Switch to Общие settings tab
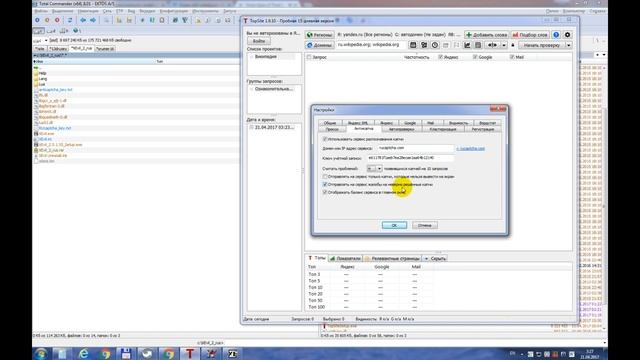 [x=330, y=123]
